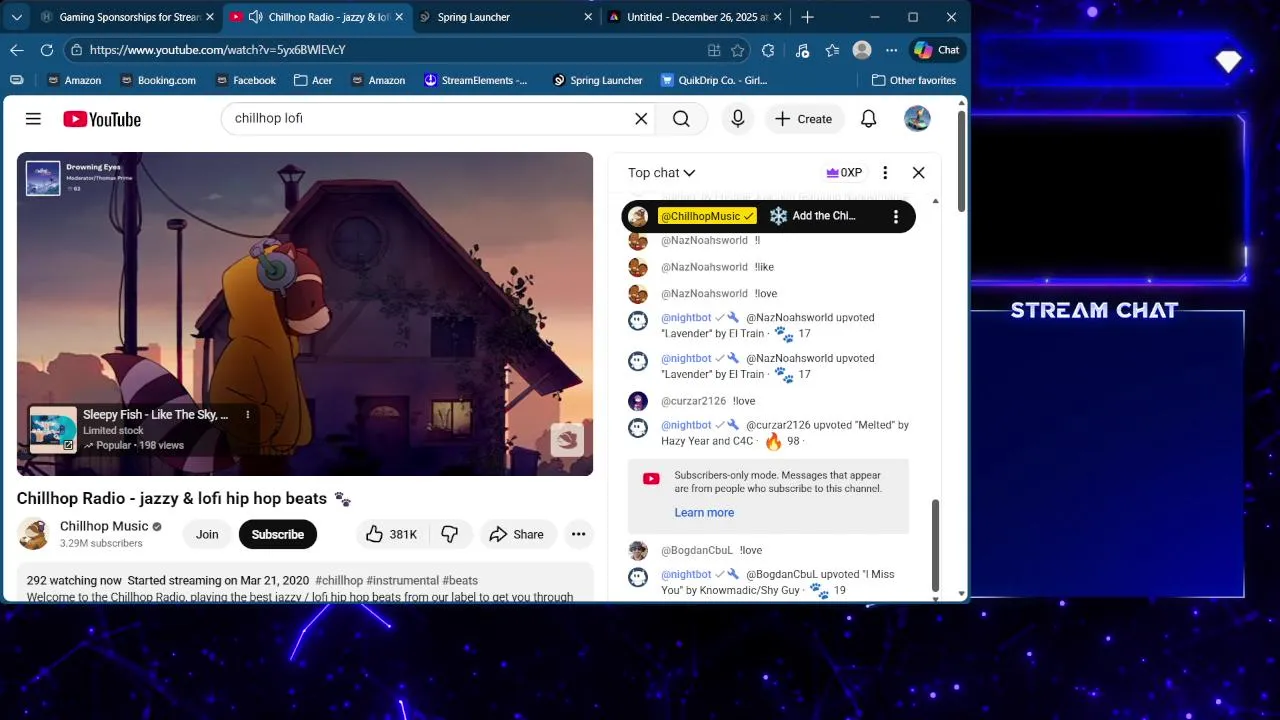Mute the Chillhop Radio browser tab
This screenshot has width=1280, height=720.
(x=255, y=17)
